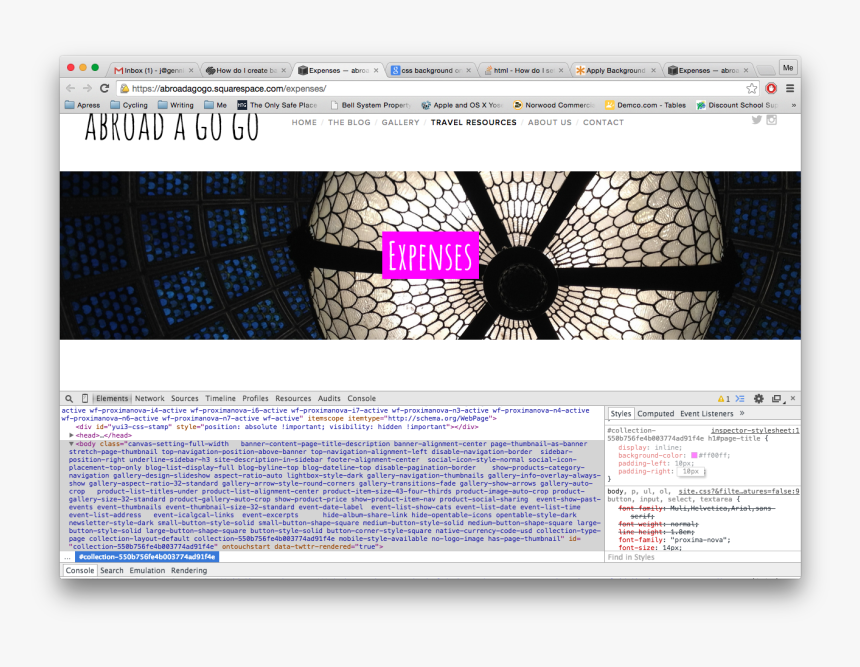This screenshot has height=667, width=860.
Task: Click the Me profile button
Action: pos(788,67)
